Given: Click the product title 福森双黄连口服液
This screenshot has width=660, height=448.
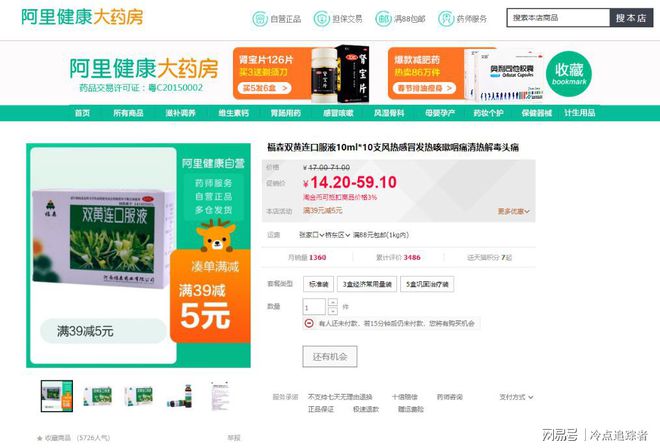Looking at the screenshot, I should click(x=392, y=147).
